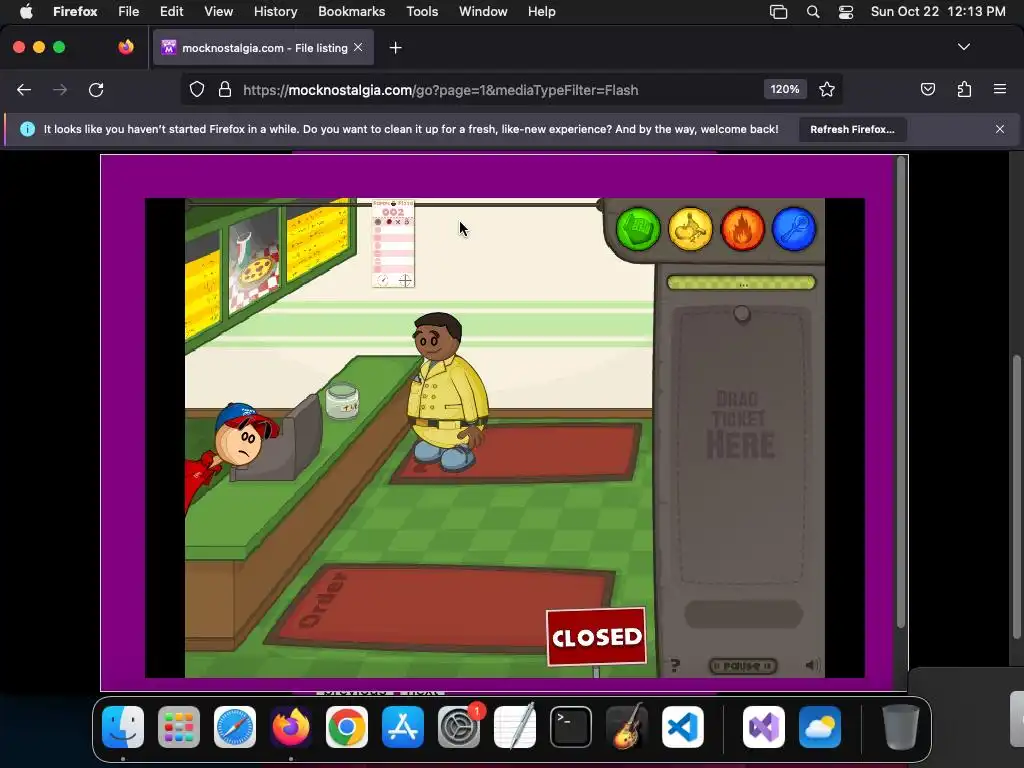Reset the 120% zoom level badge
Image resolution: width=1024 pixels, height=768 pixels.
pyautogui.click(x=785, y=89)
